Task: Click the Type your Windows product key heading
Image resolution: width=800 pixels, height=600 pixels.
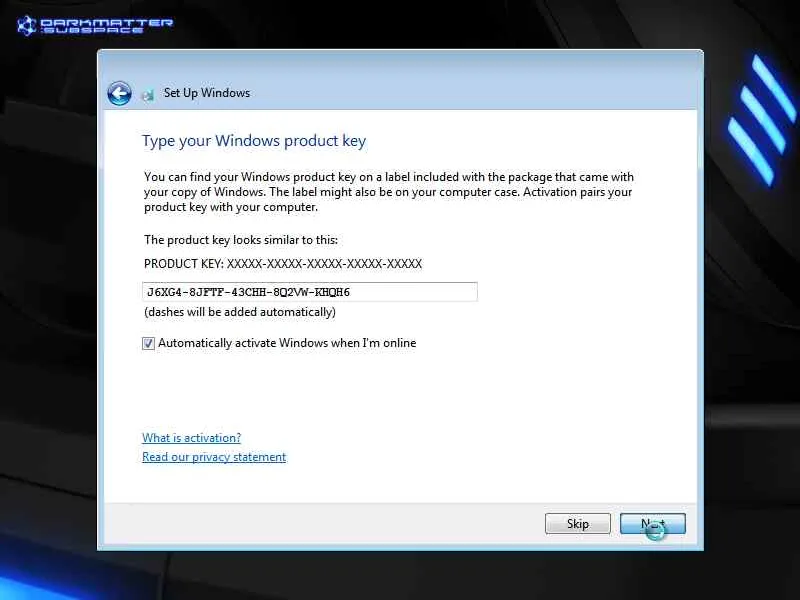Action: [x=254, y=141]
